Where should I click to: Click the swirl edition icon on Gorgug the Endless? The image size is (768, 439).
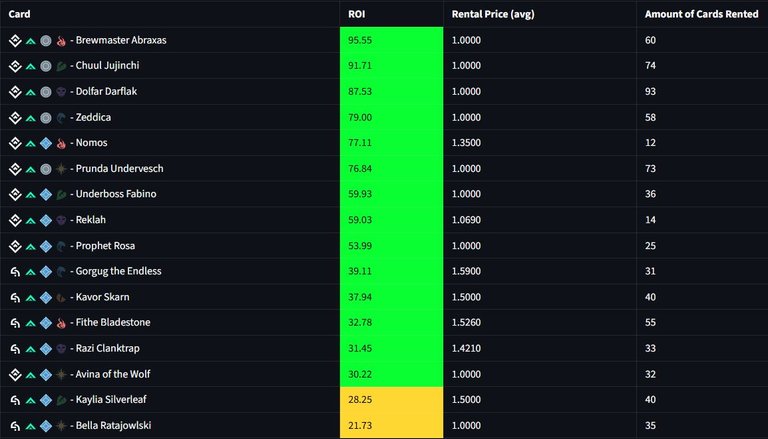tap(15, 271)
